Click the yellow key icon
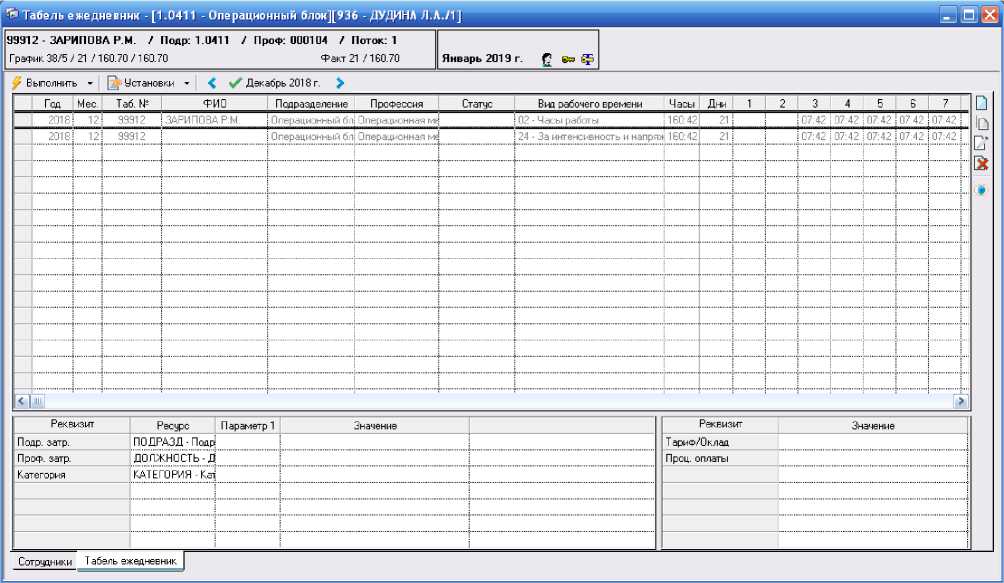 click(x=568, y=60)
